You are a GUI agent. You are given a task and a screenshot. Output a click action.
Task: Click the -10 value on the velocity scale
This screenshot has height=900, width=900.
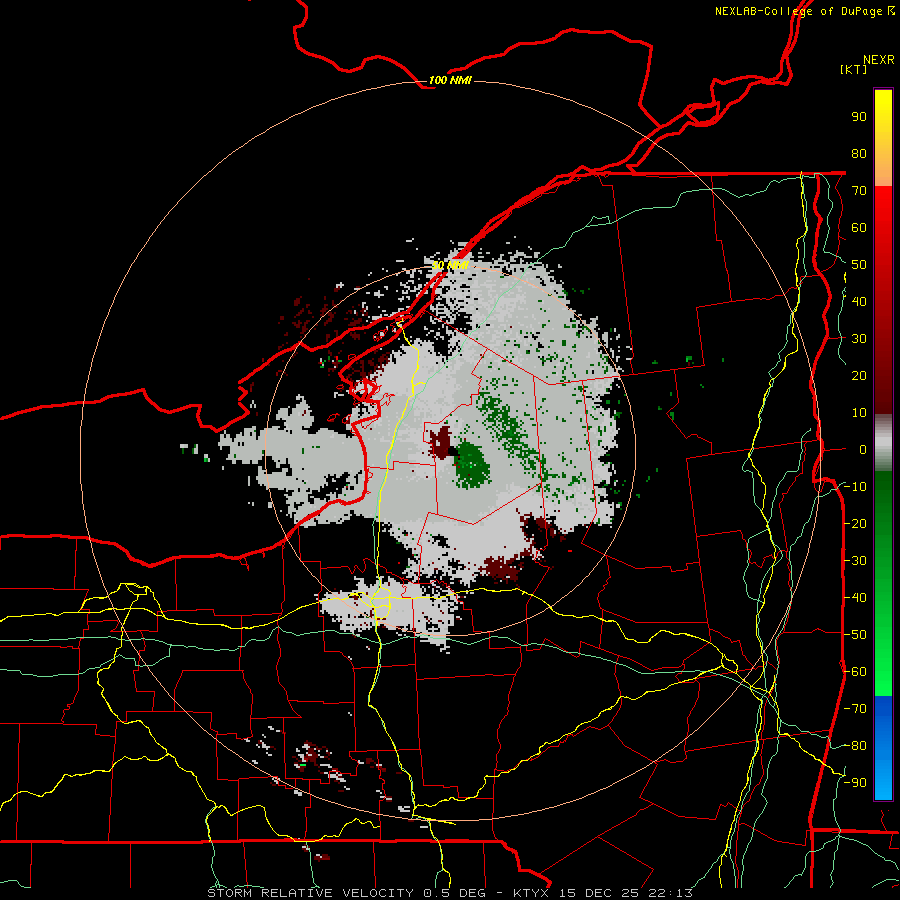855,487
